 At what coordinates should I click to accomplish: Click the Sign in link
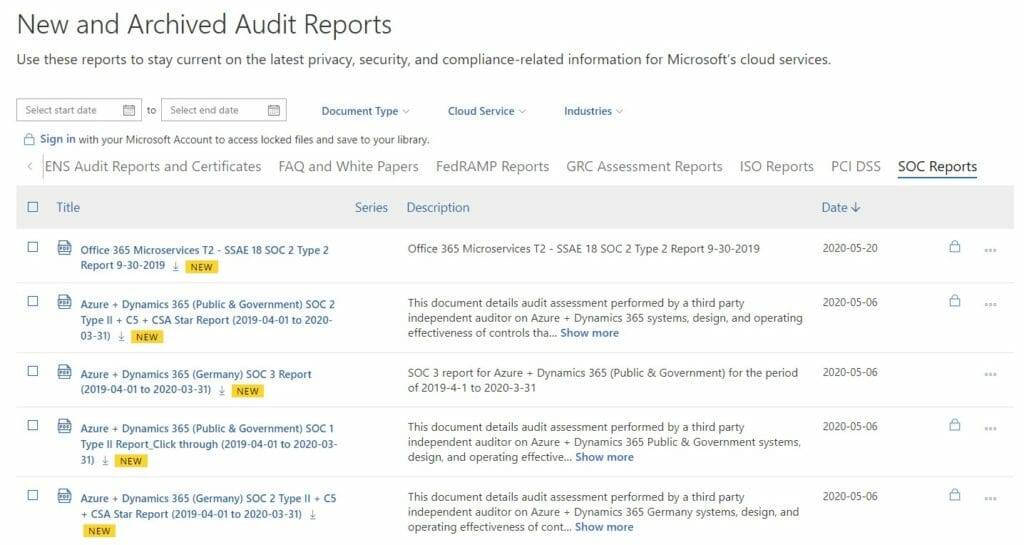tap(57, 139)
